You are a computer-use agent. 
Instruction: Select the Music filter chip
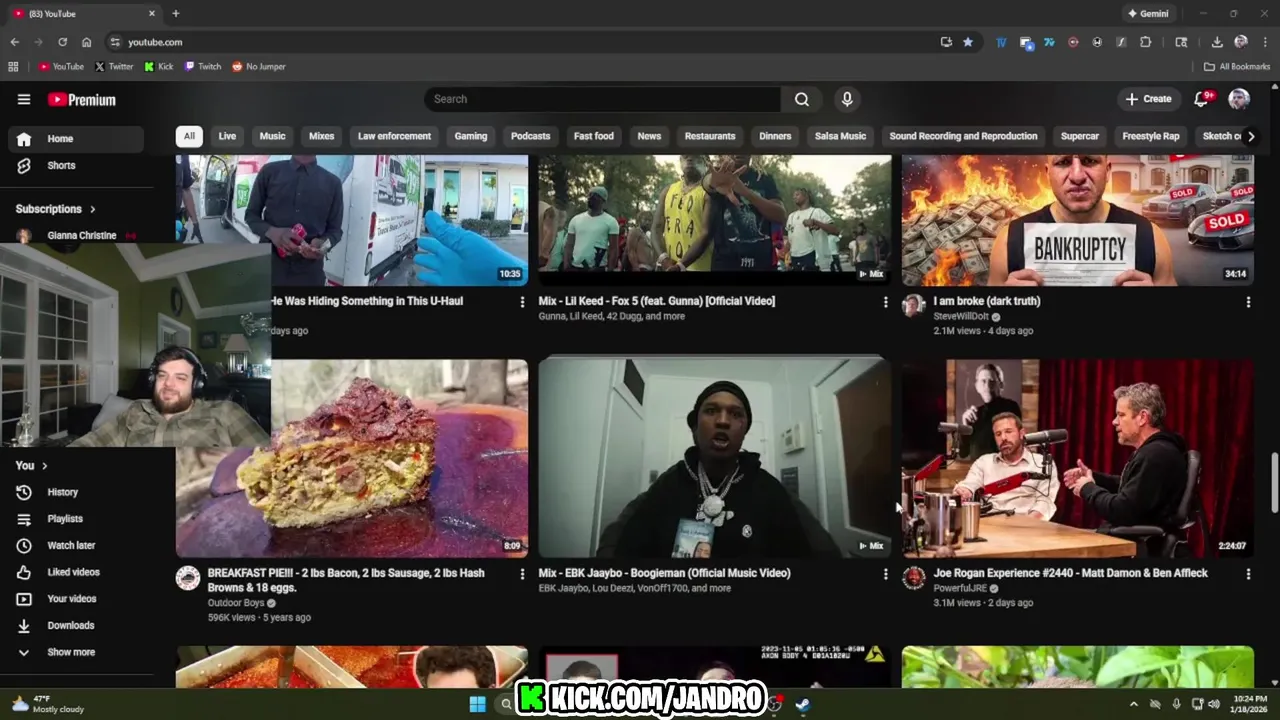click(x=272, y=136)
